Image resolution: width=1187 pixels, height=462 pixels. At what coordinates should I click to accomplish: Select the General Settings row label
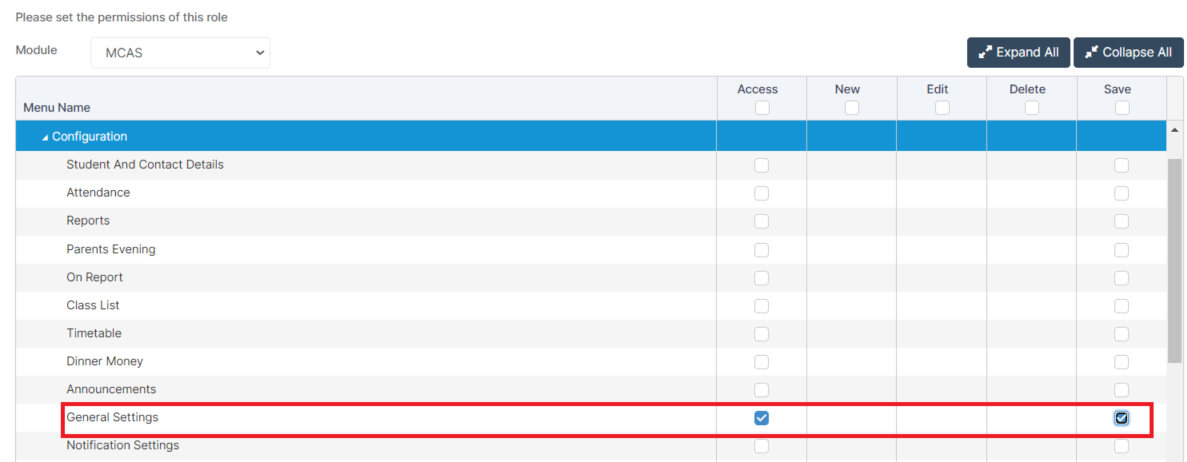[113, 417]
